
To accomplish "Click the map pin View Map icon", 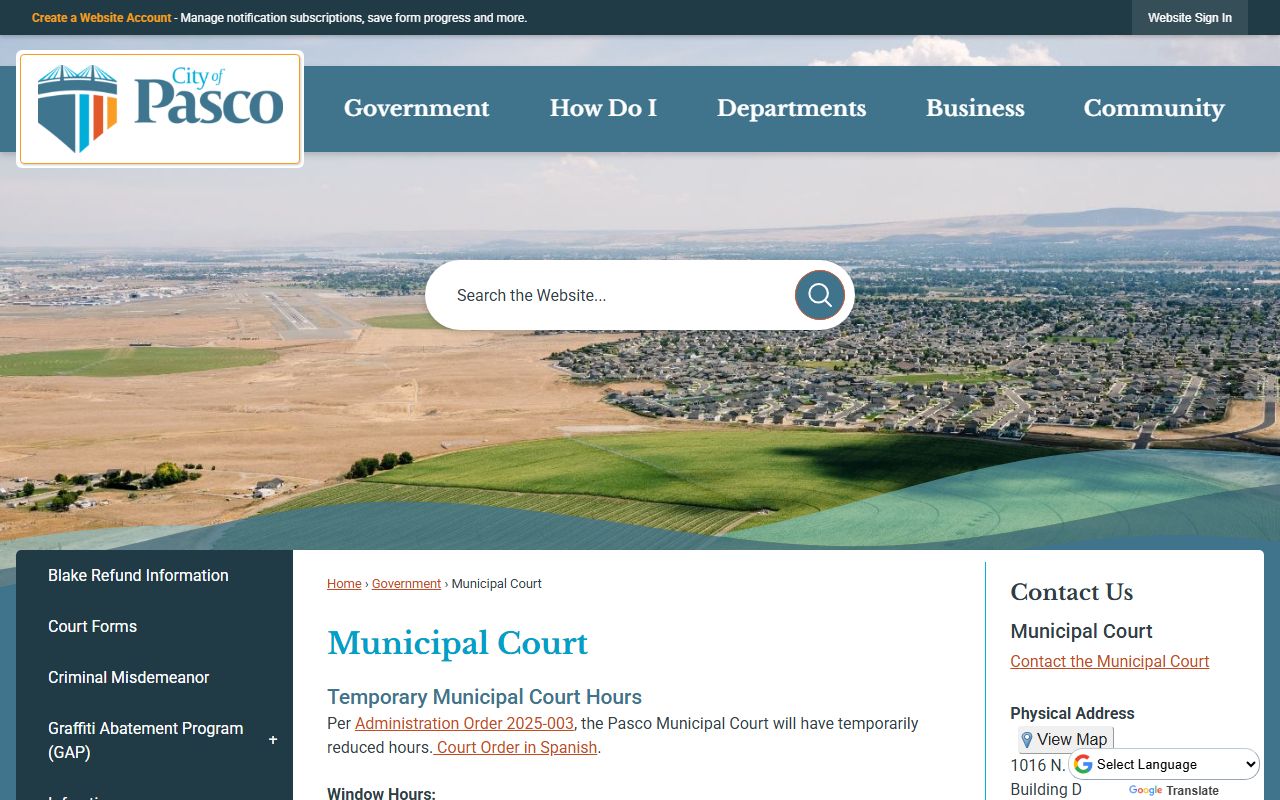I will tap(1027, 740).
